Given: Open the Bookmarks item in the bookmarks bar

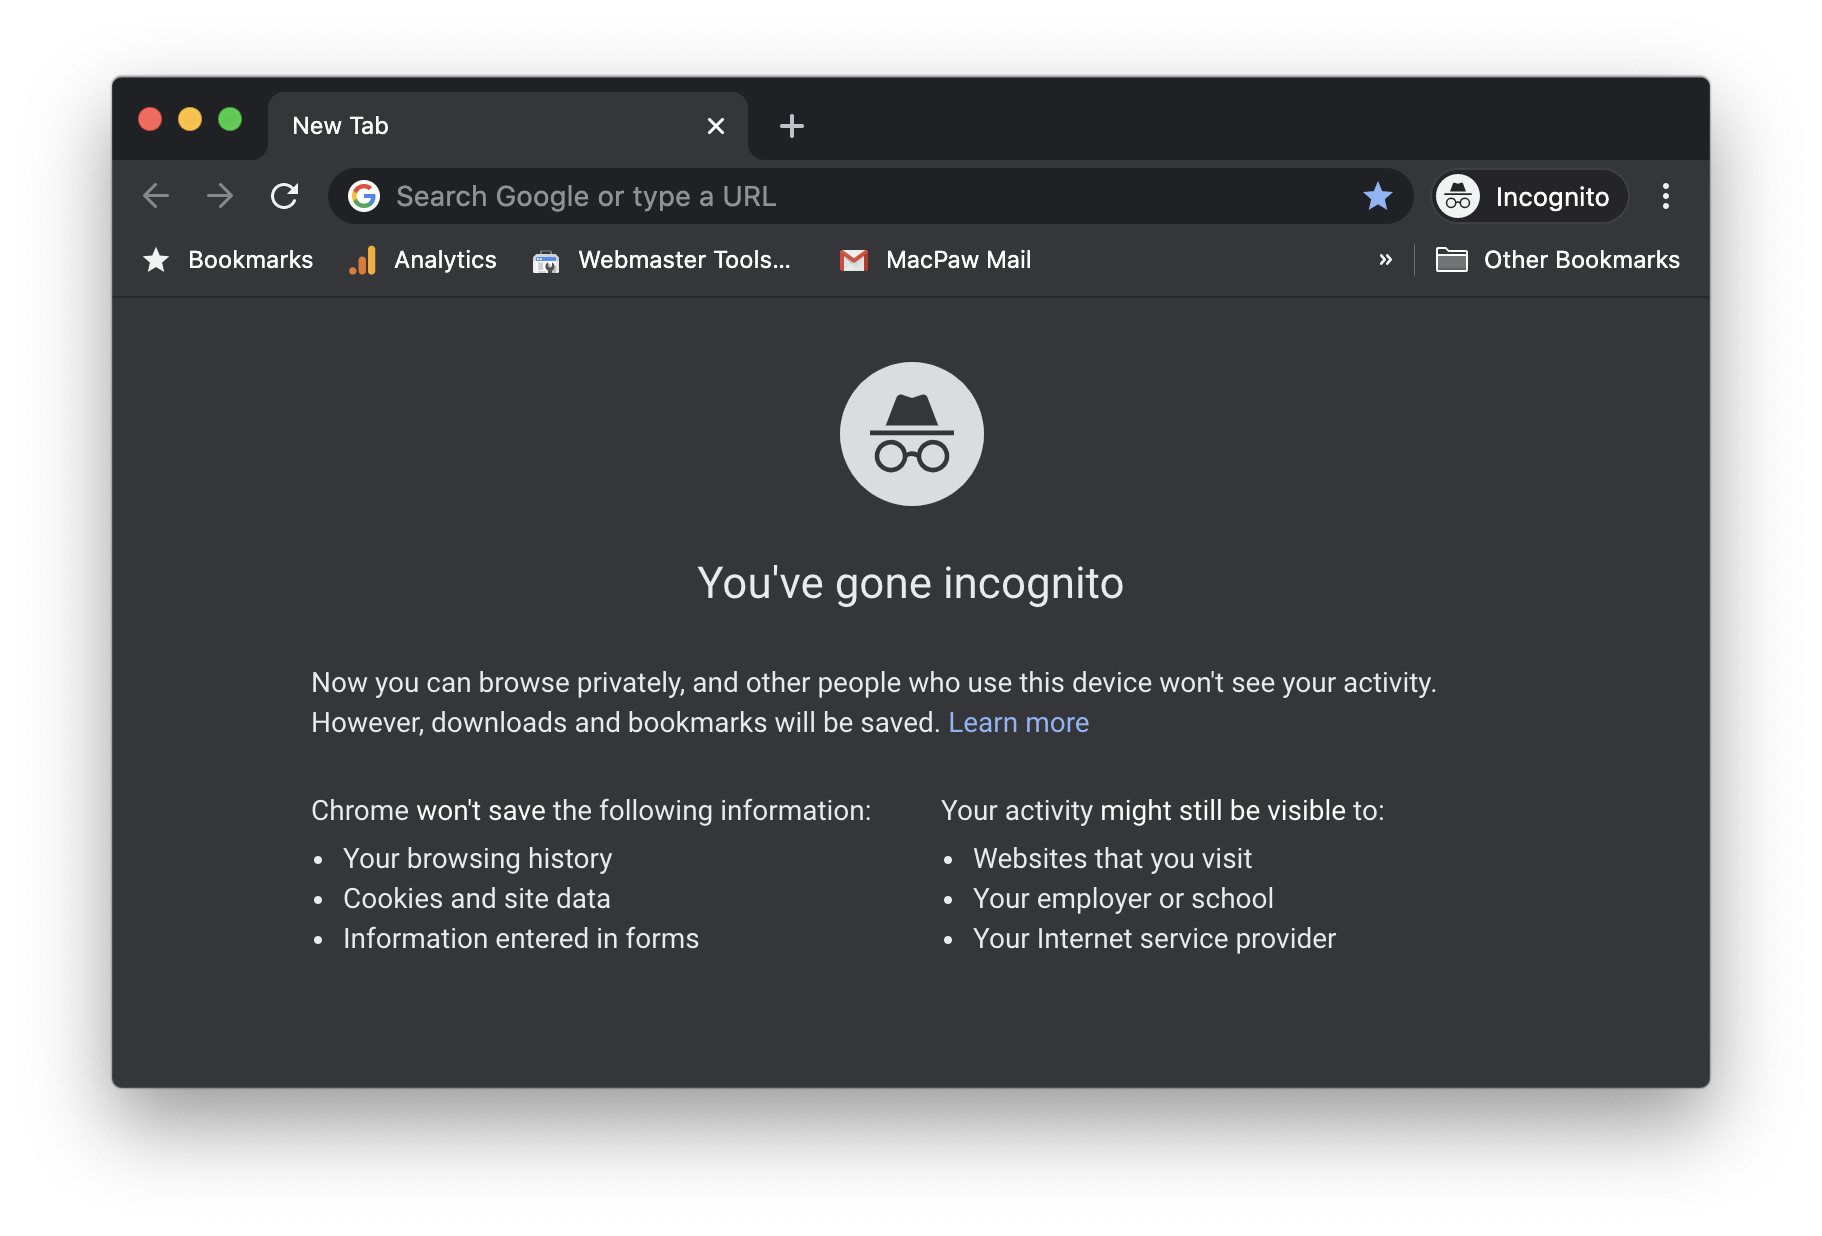Looking at the screenshot, I should point(228,260).
